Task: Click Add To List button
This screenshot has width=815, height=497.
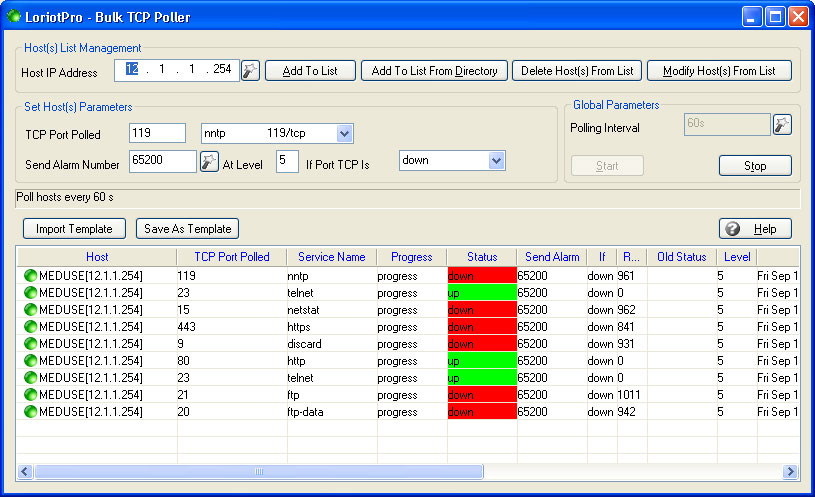Action: [310, 71]
